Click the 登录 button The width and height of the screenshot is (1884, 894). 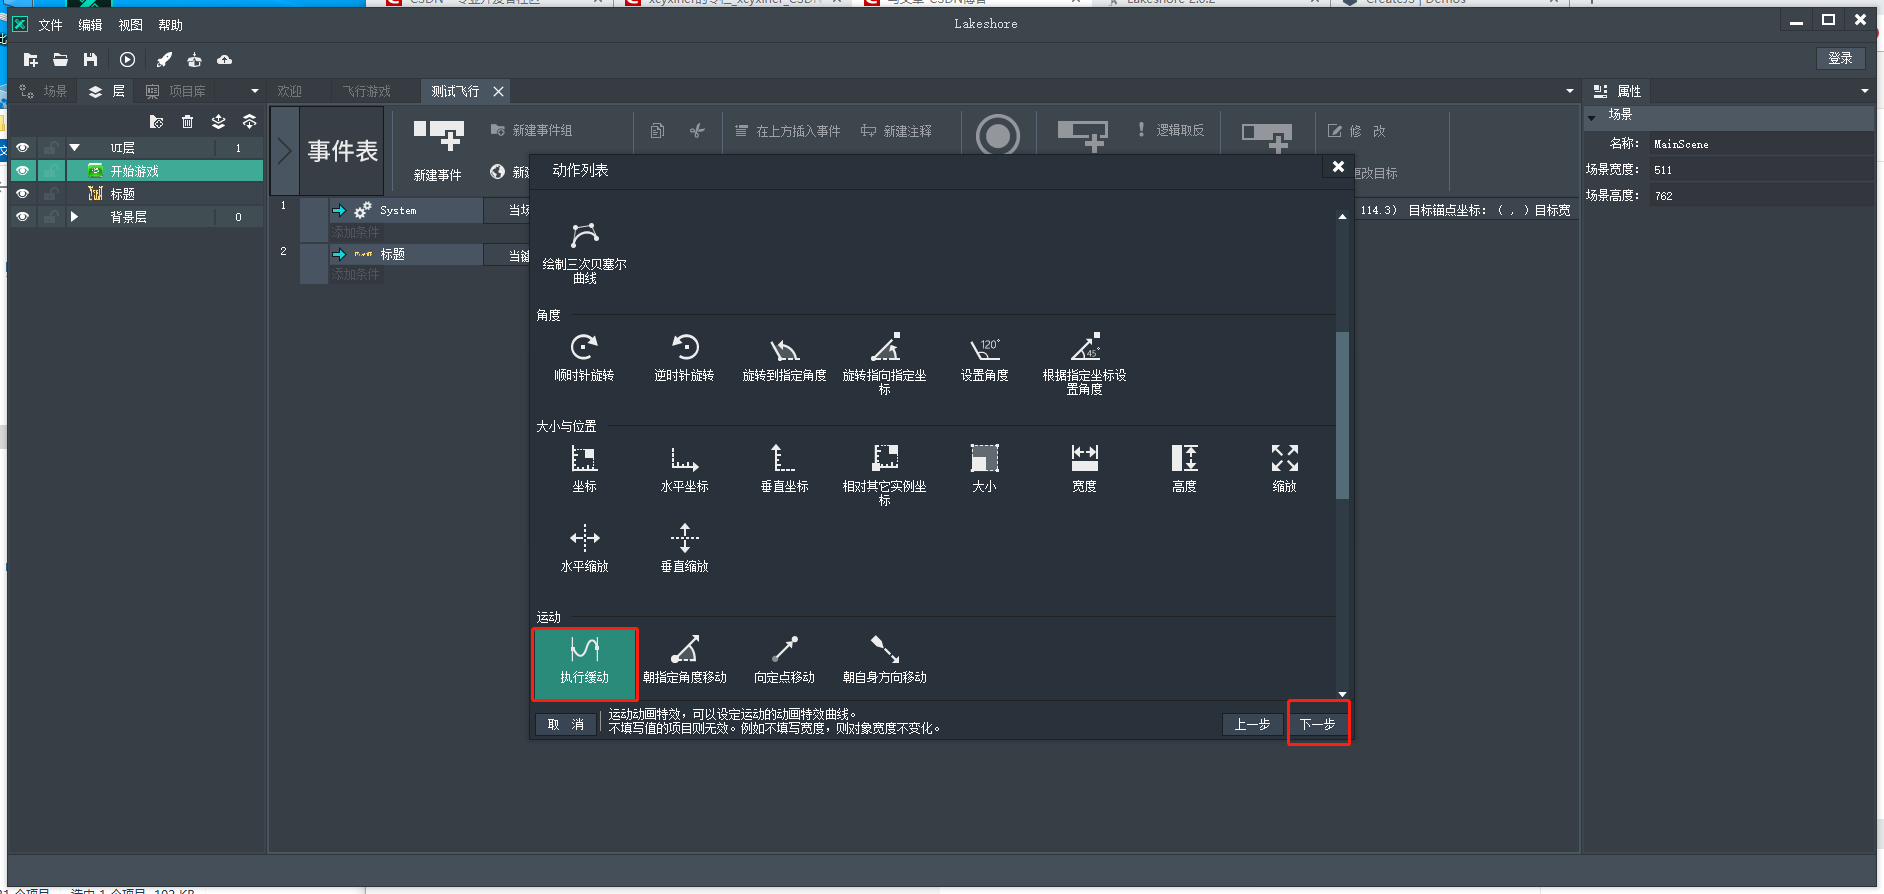click(1840, 58)
